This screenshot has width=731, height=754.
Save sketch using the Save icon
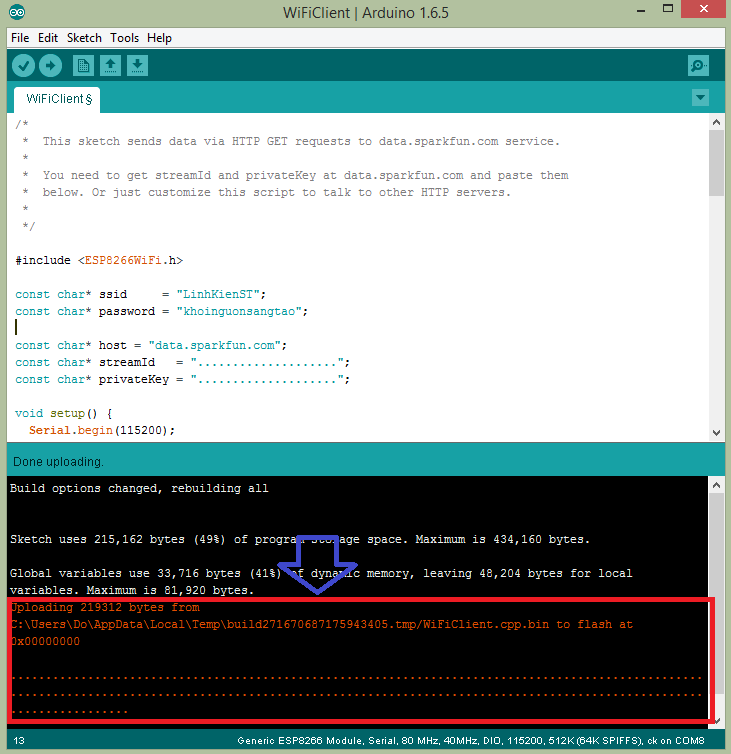pos(138,65)
